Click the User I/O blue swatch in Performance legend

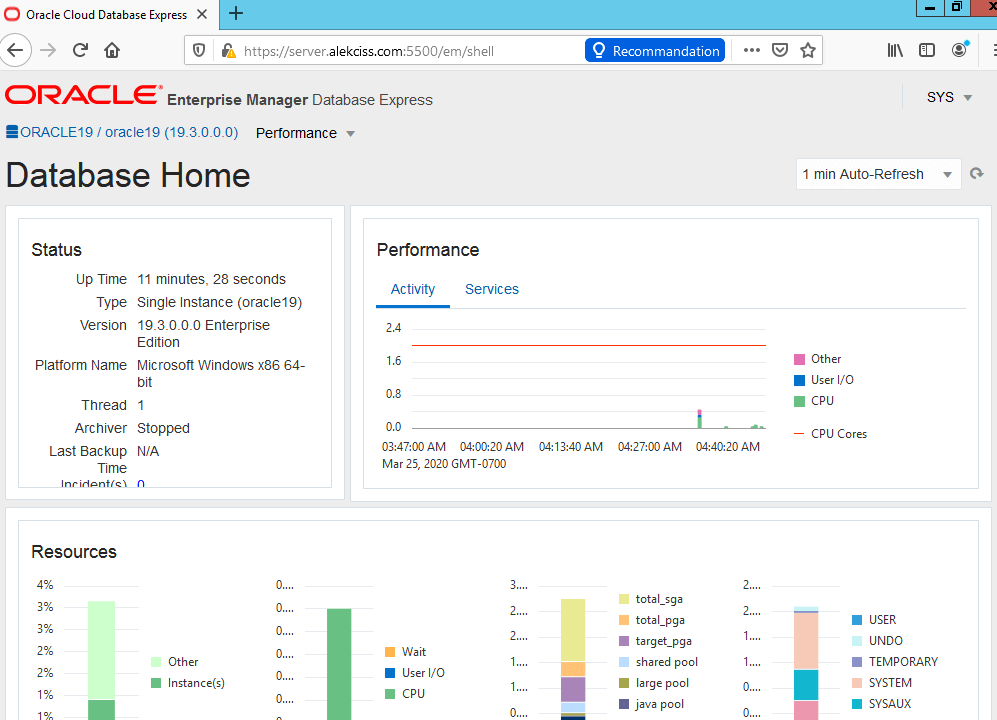point(799,380)
